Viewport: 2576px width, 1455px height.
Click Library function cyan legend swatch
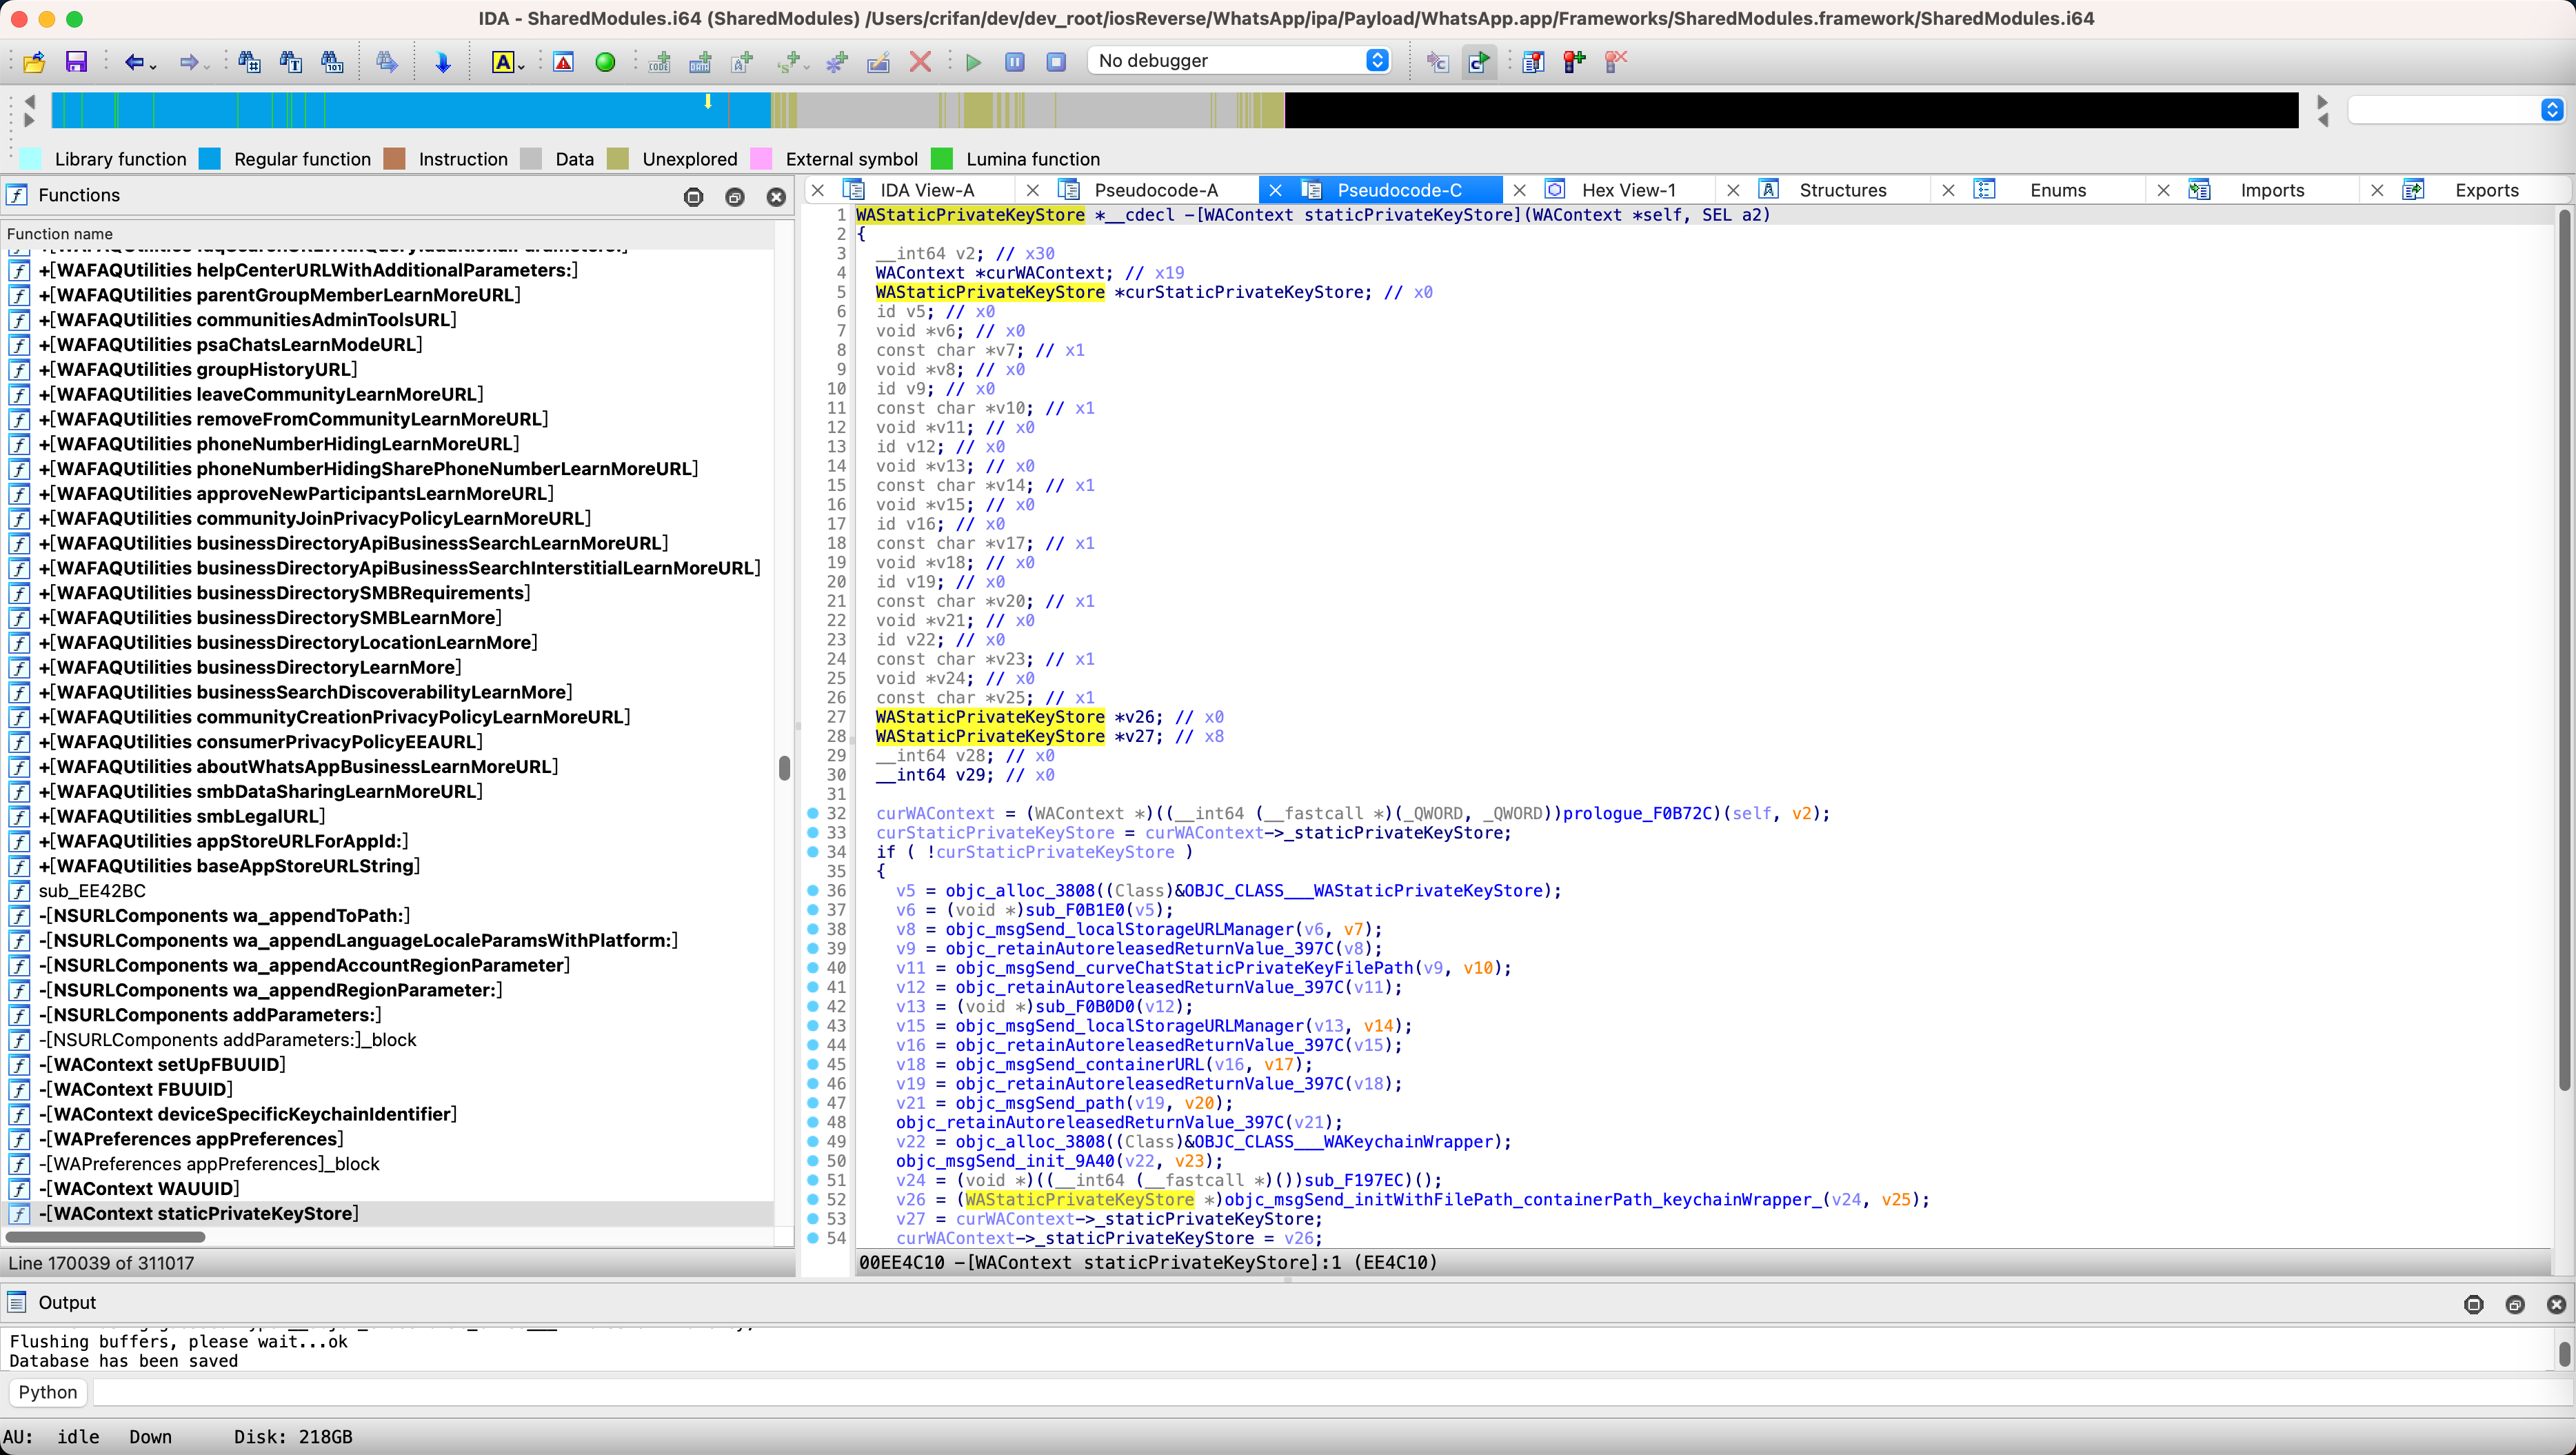(31, 159)
